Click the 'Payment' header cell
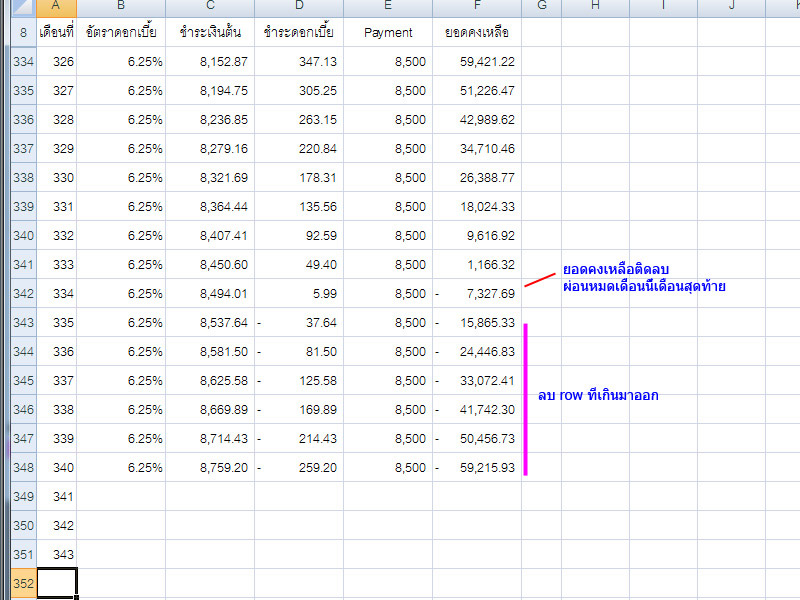This screenshot has height=600, width=800. point(388,32)
